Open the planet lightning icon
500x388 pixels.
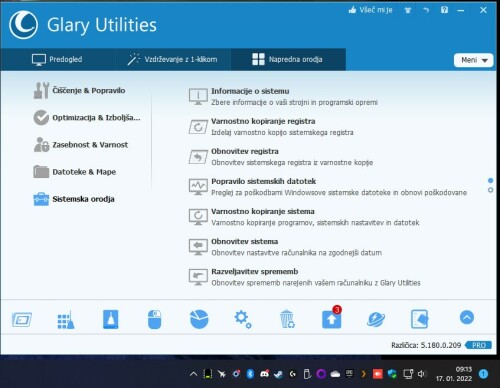coord(376,319)
